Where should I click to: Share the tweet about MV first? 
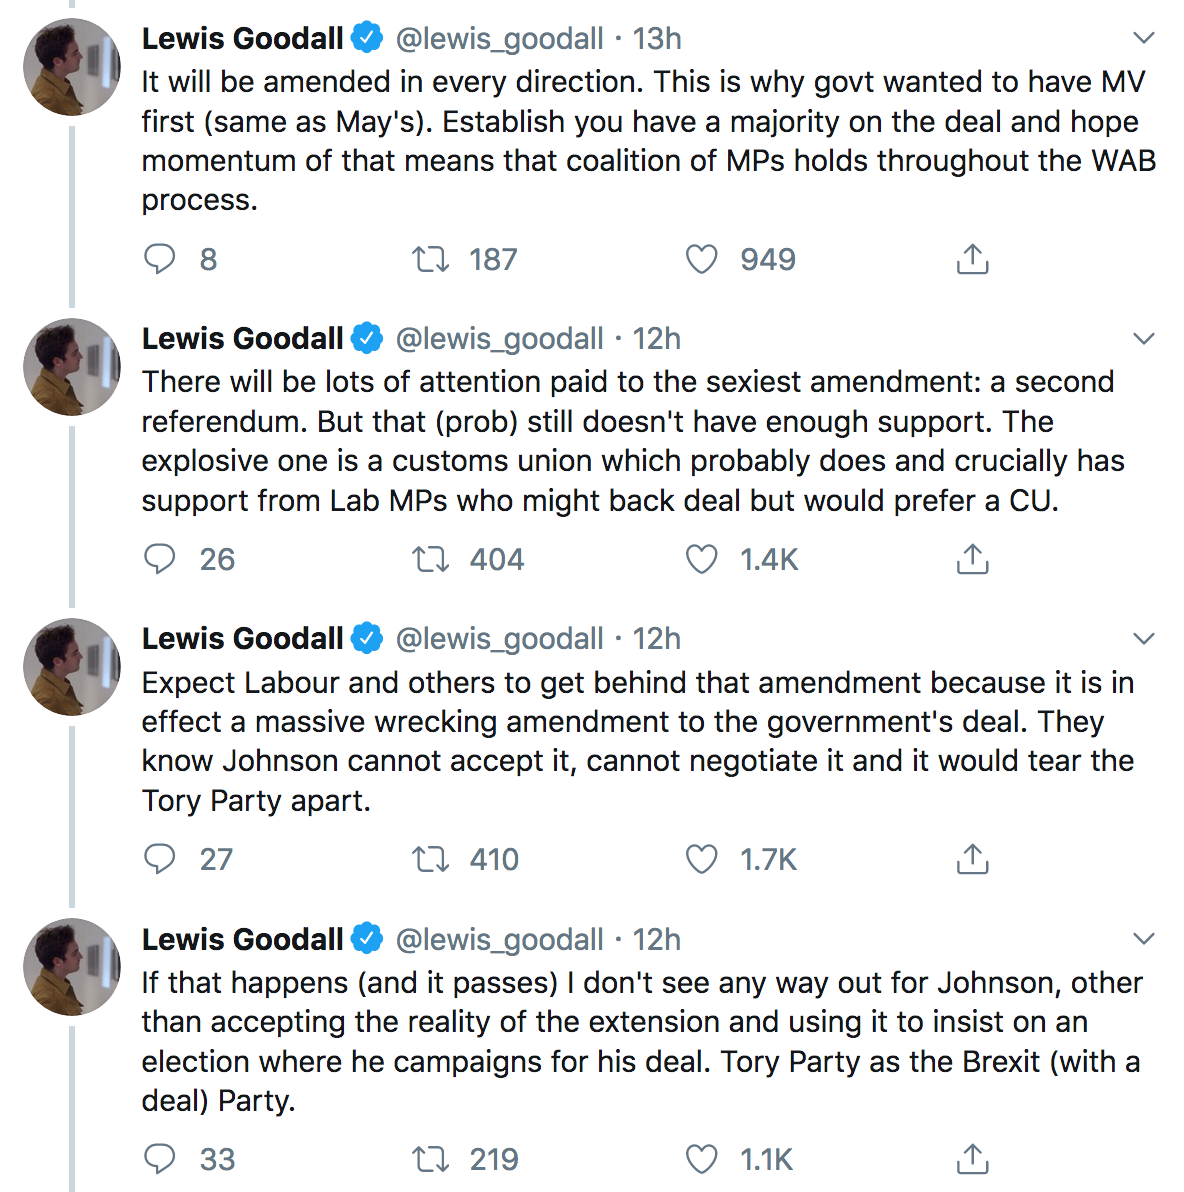(x=972, y=259)
